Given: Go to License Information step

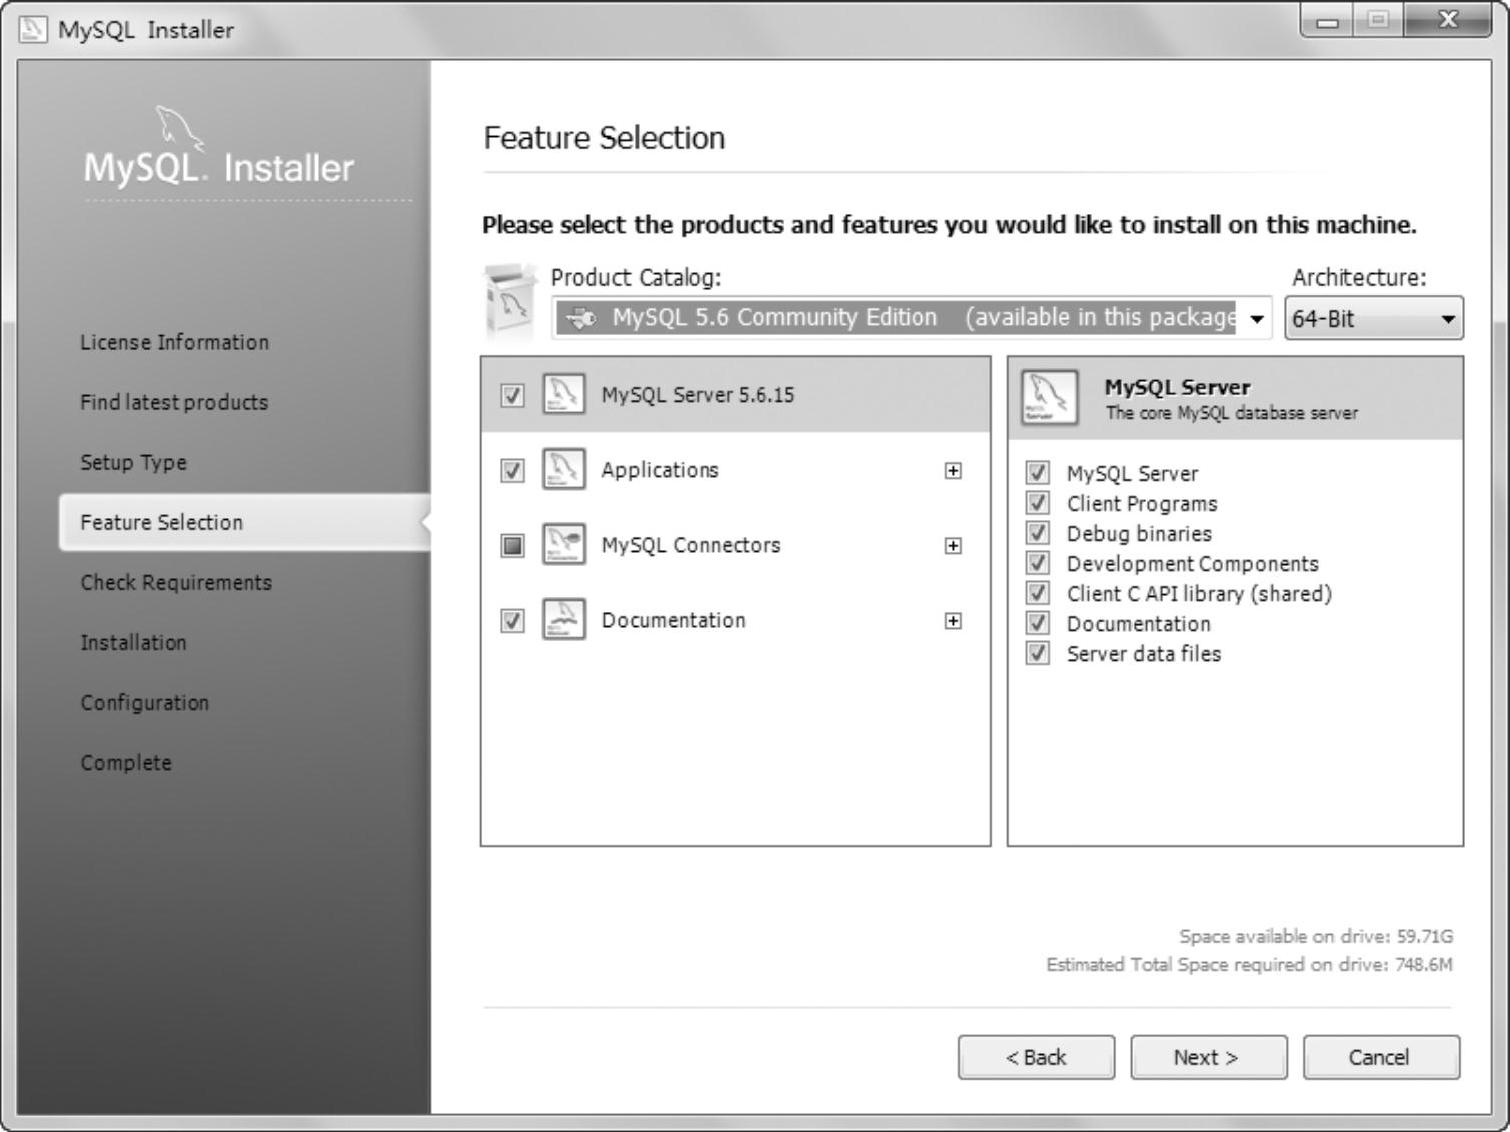Looking at the screenshot, I should 175,342.
